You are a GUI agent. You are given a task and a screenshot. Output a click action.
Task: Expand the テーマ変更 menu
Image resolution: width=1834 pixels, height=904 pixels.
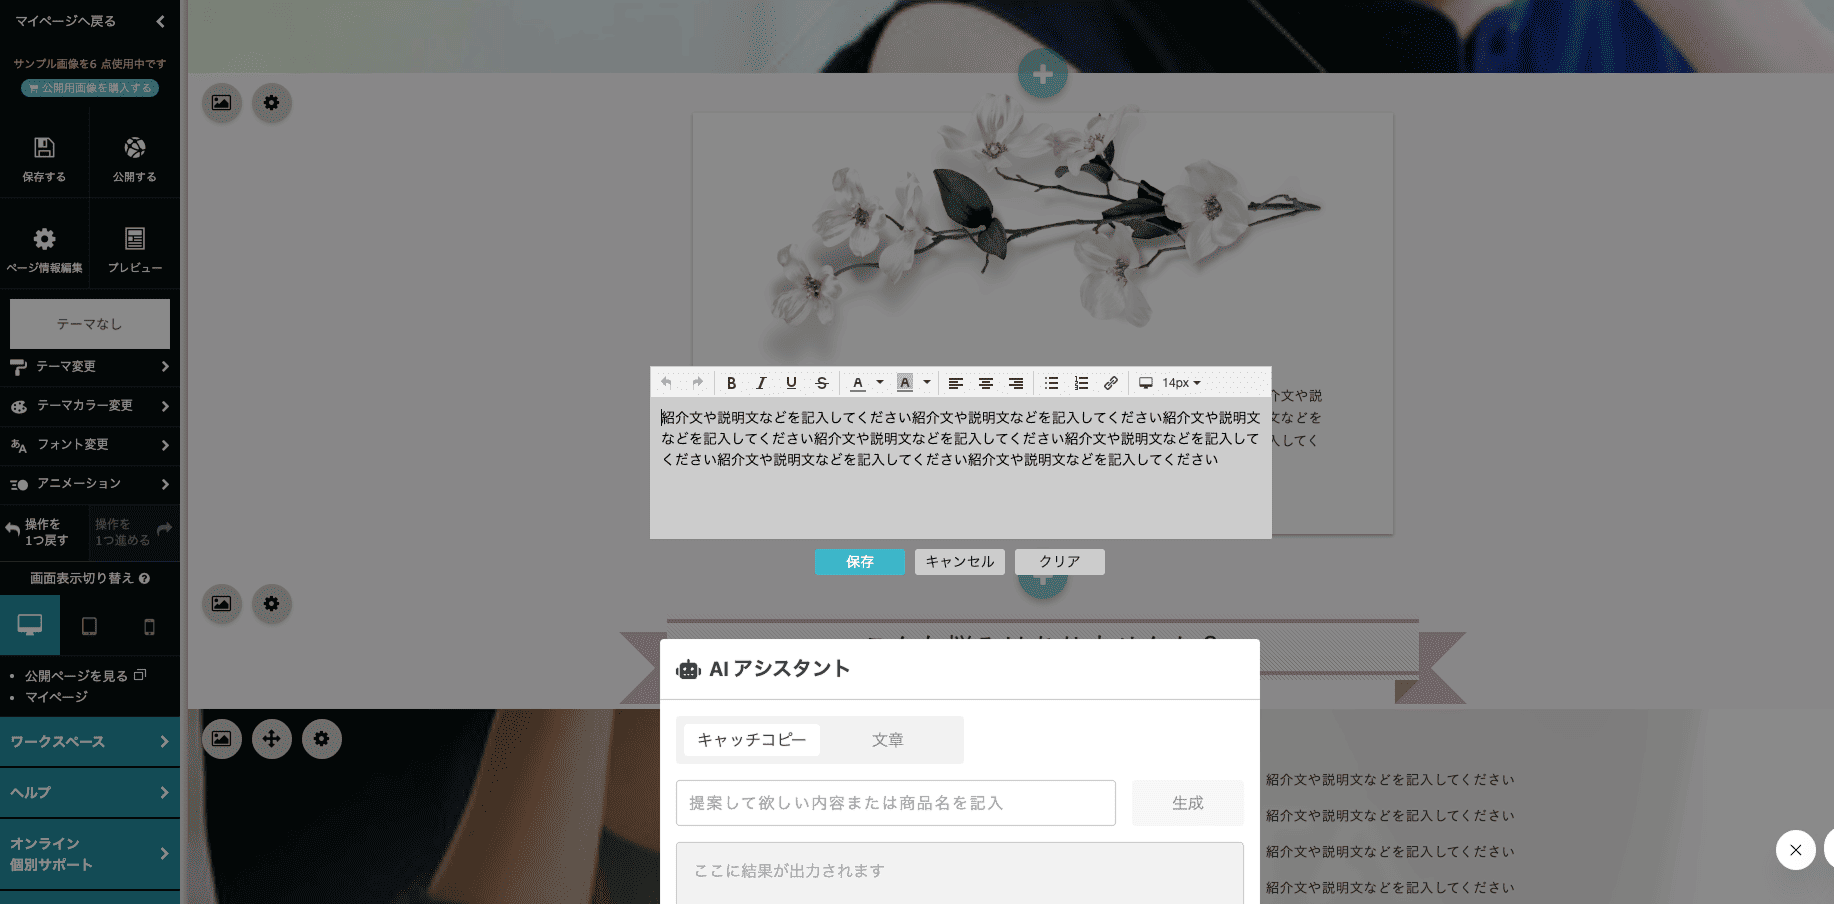[90, 367]
